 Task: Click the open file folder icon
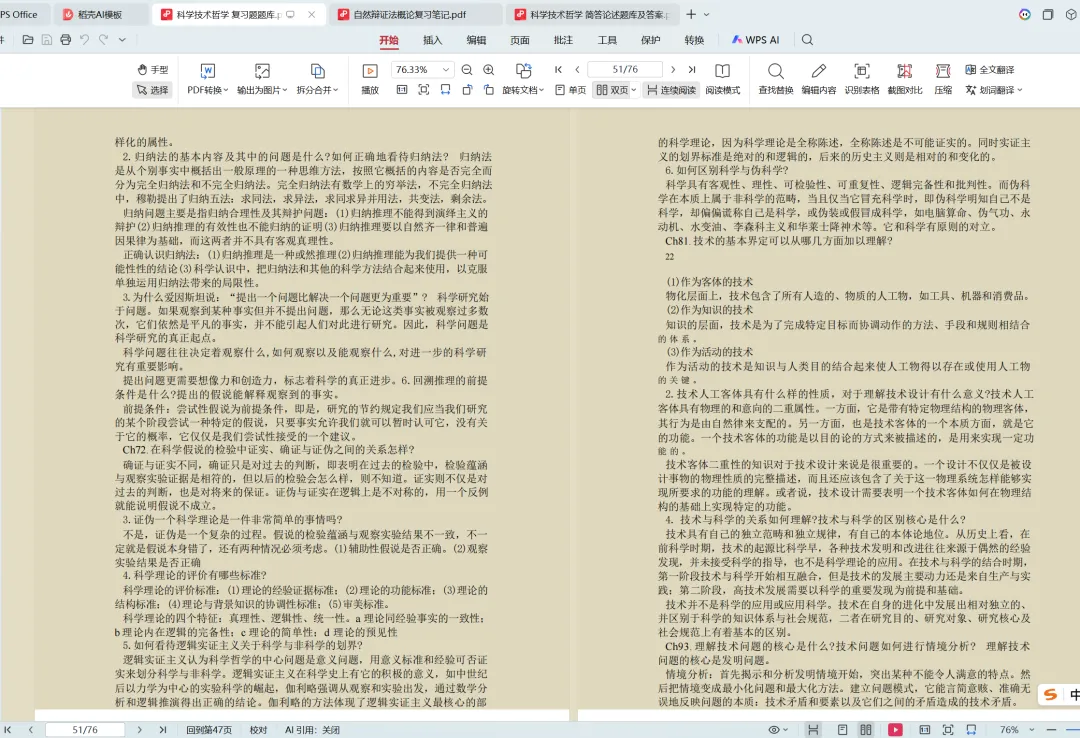click(28, 40)
